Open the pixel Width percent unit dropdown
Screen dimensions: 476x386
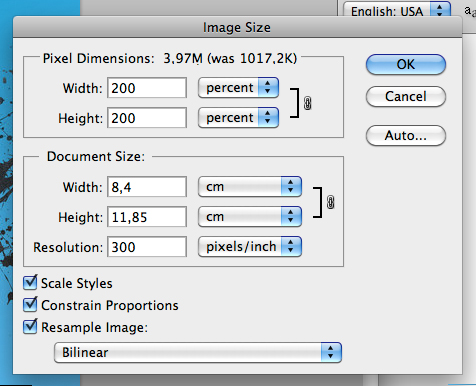point(238,88)
